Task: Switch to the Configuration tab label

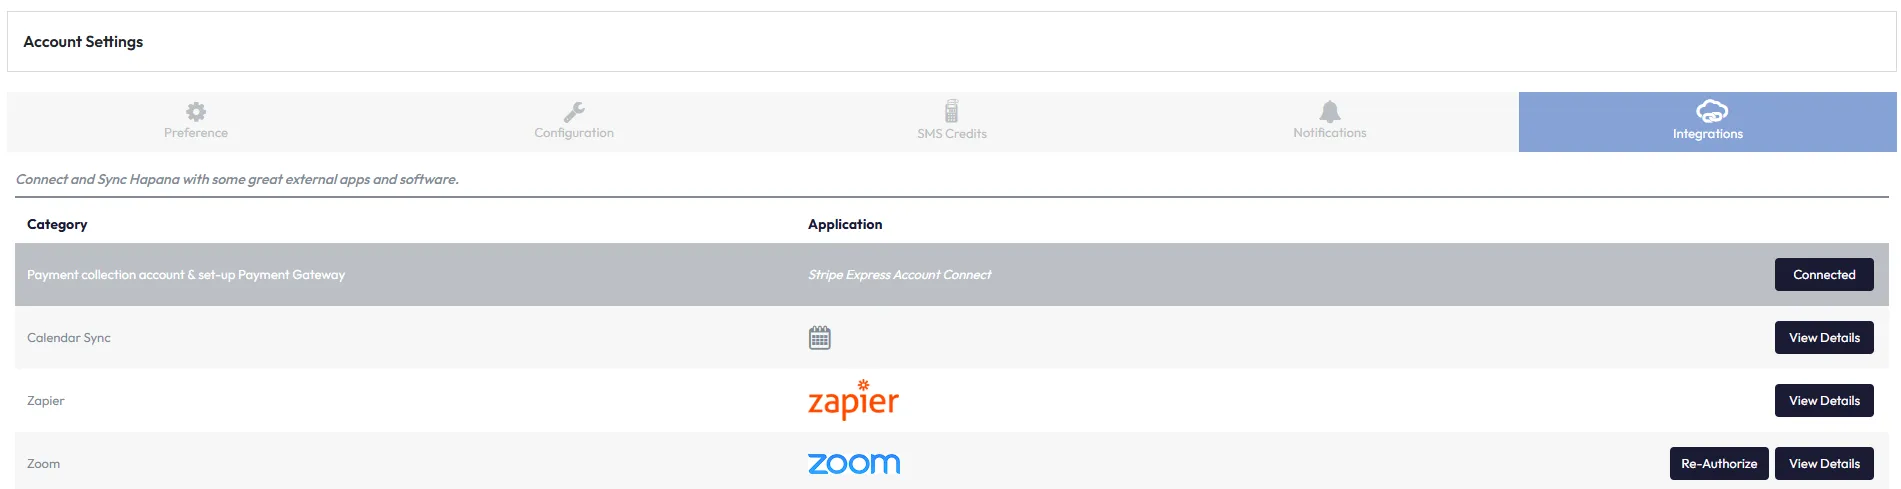Action: pos(574,133)
